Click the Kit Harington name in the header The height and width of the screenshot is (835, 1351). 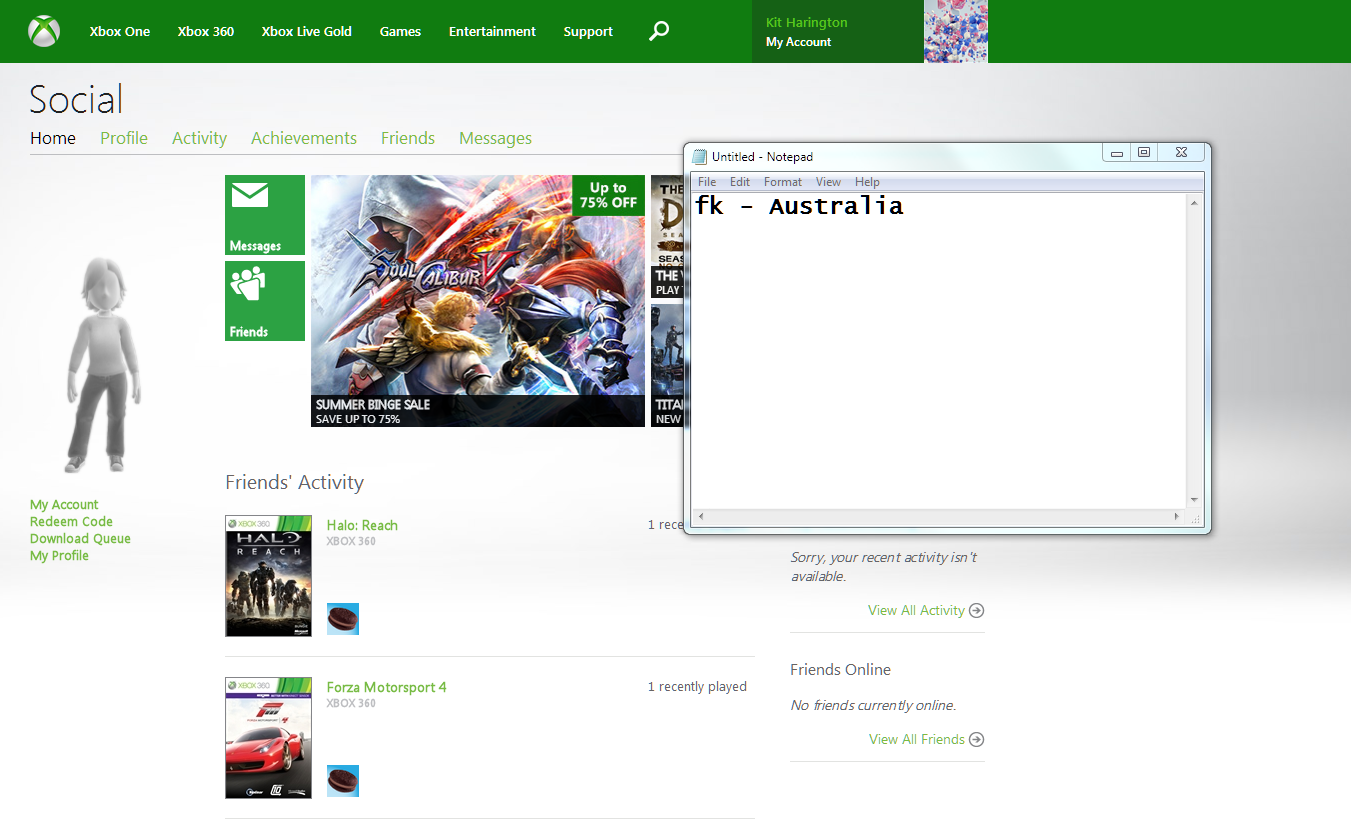[807, 22]
